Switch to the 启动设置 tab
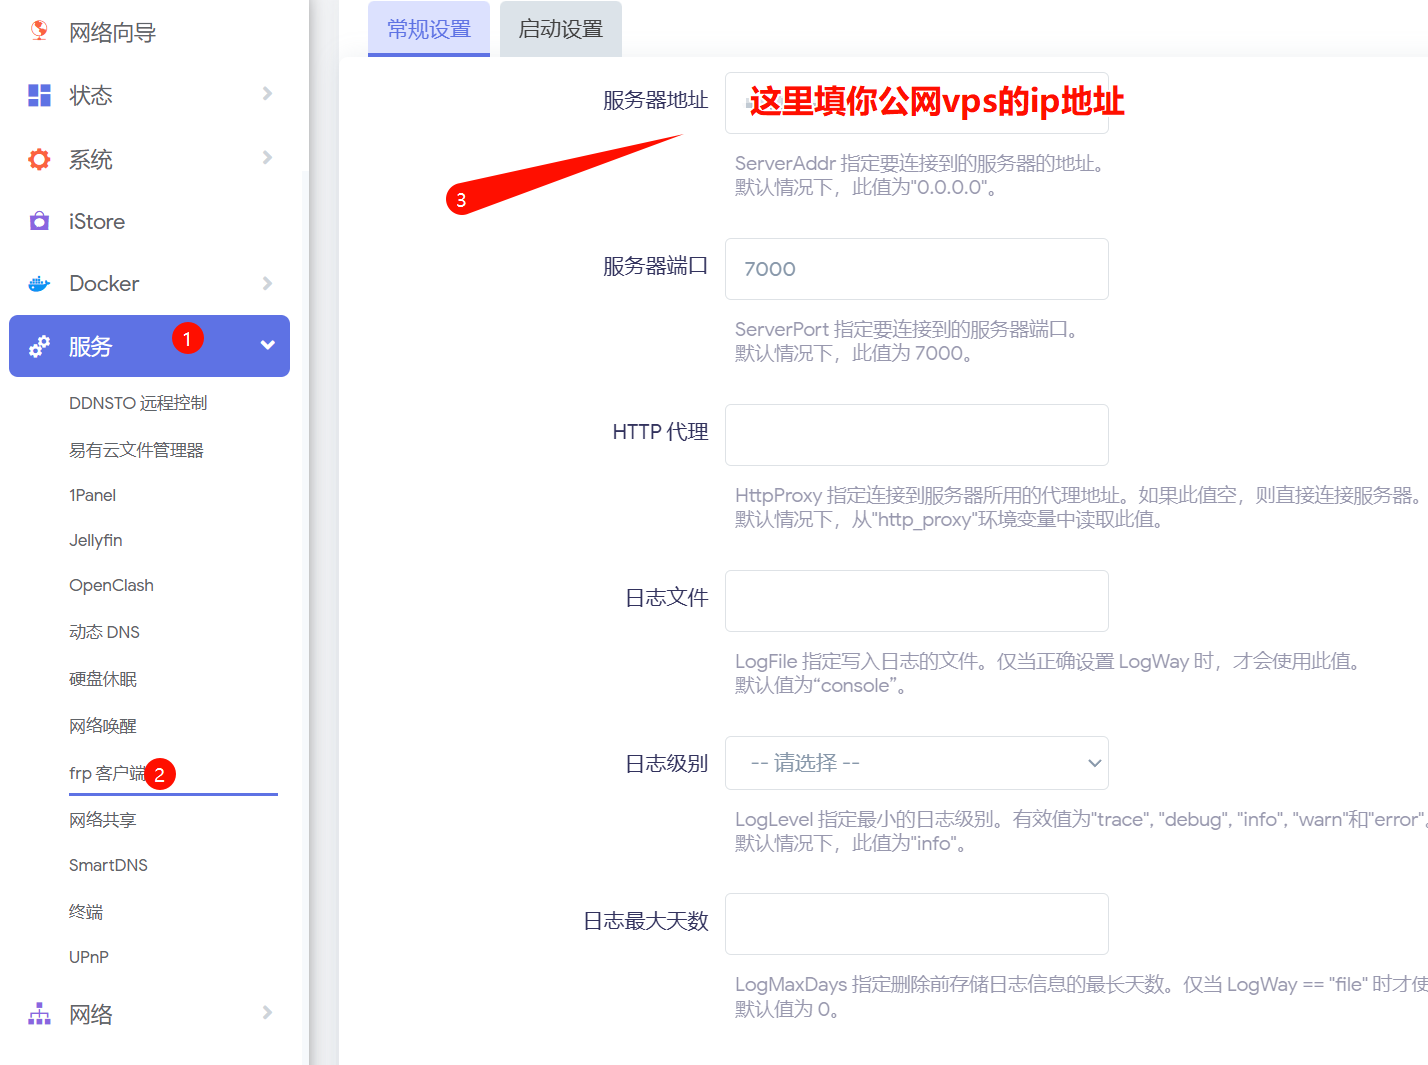This screenshot has width=1428, height=1065. point(560,29)
